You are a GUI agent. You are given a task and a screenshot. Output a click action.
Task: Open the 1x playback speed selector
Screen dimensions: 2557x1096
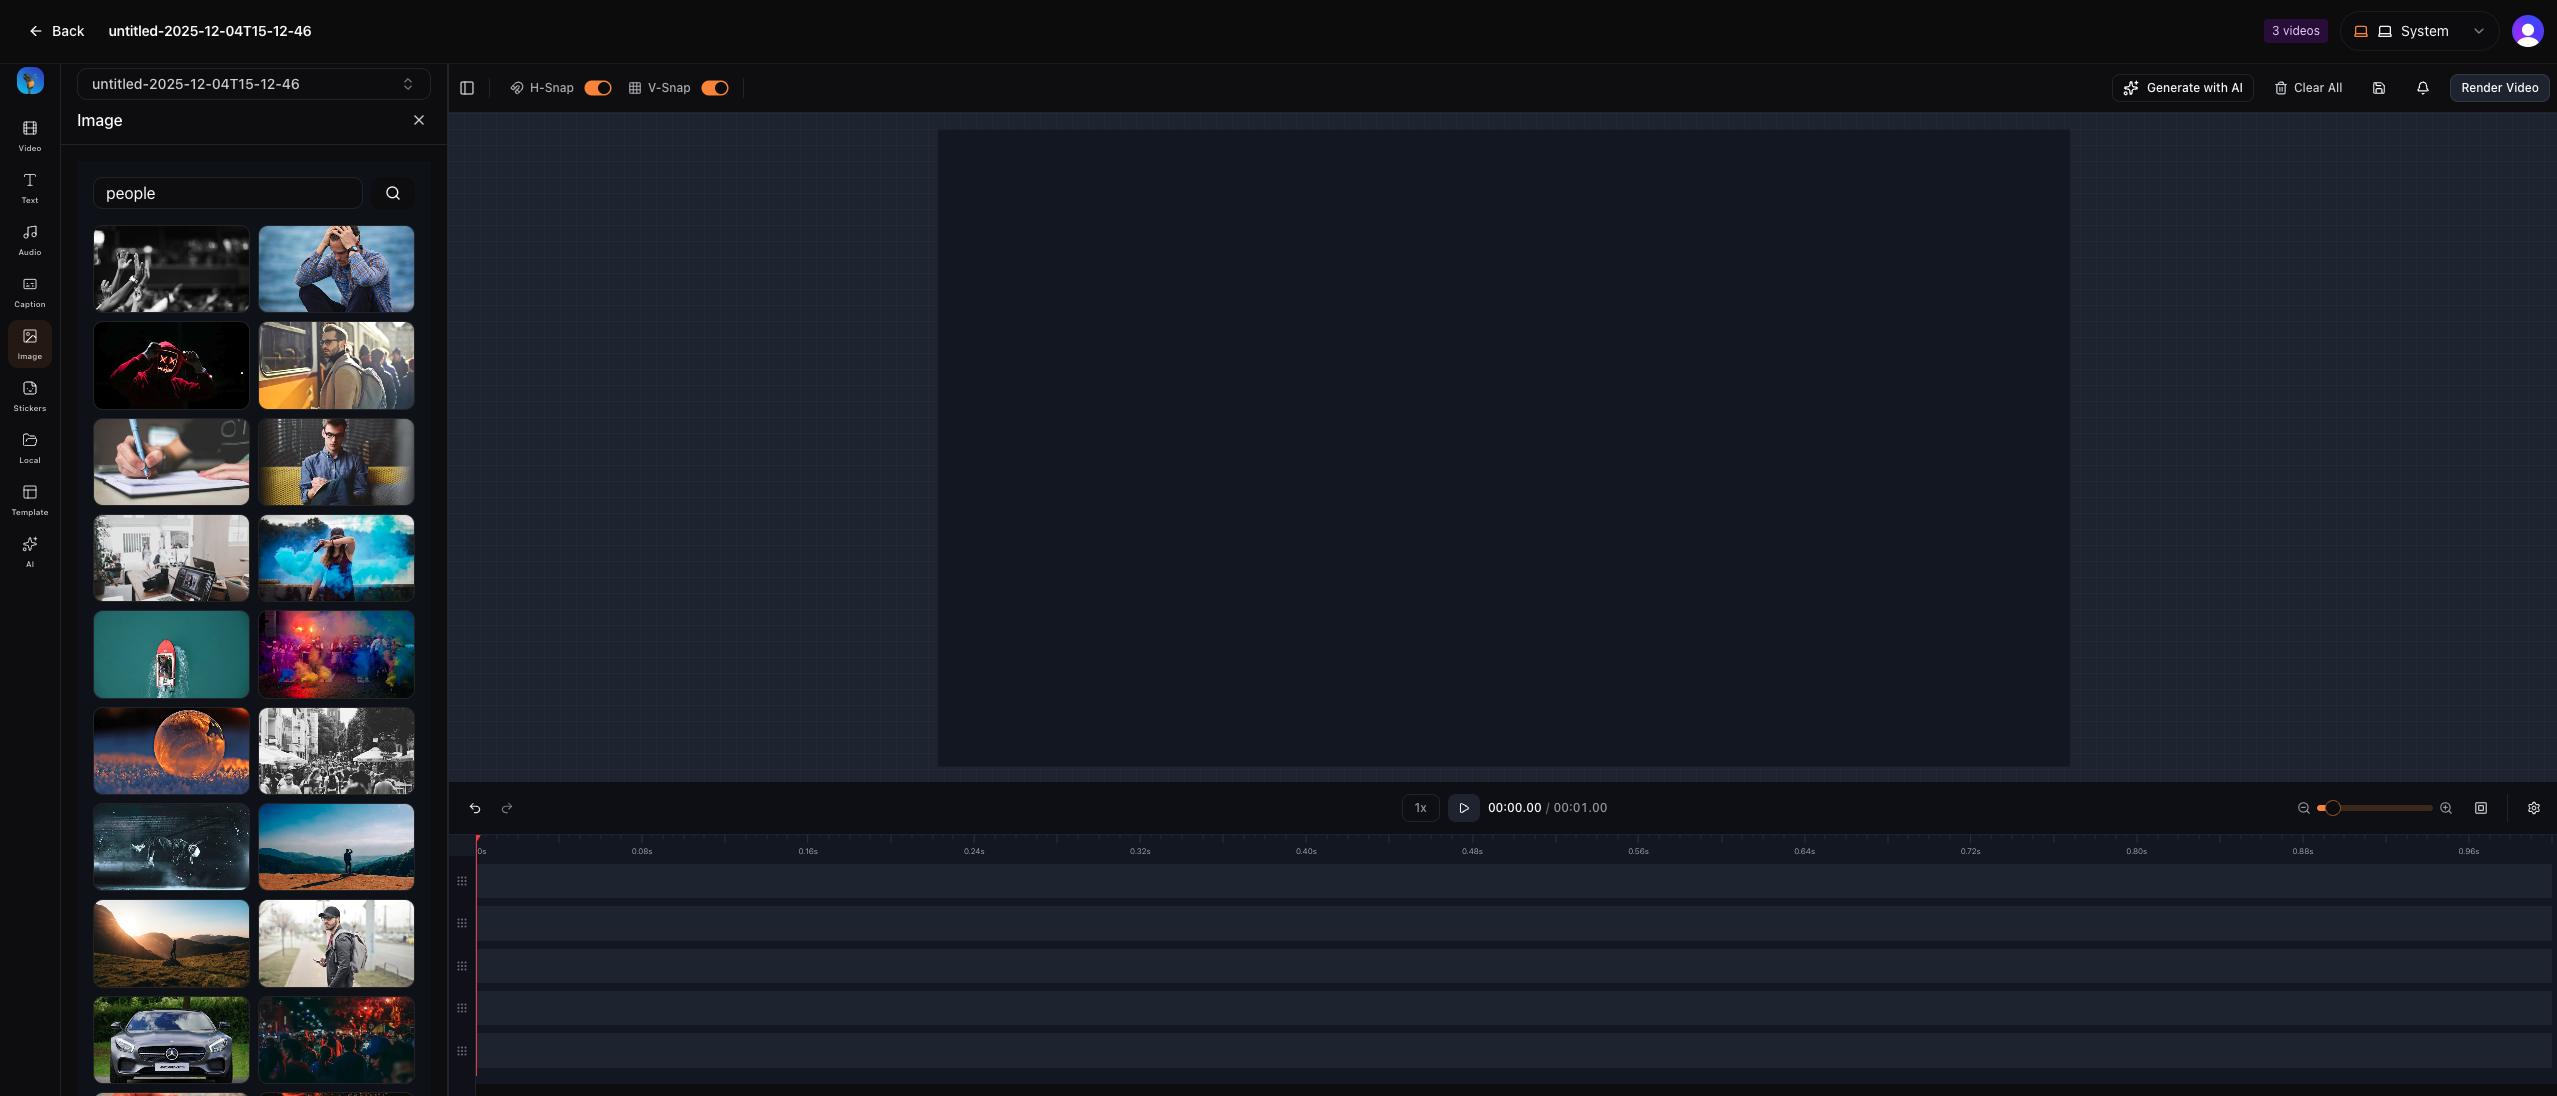1420,808
